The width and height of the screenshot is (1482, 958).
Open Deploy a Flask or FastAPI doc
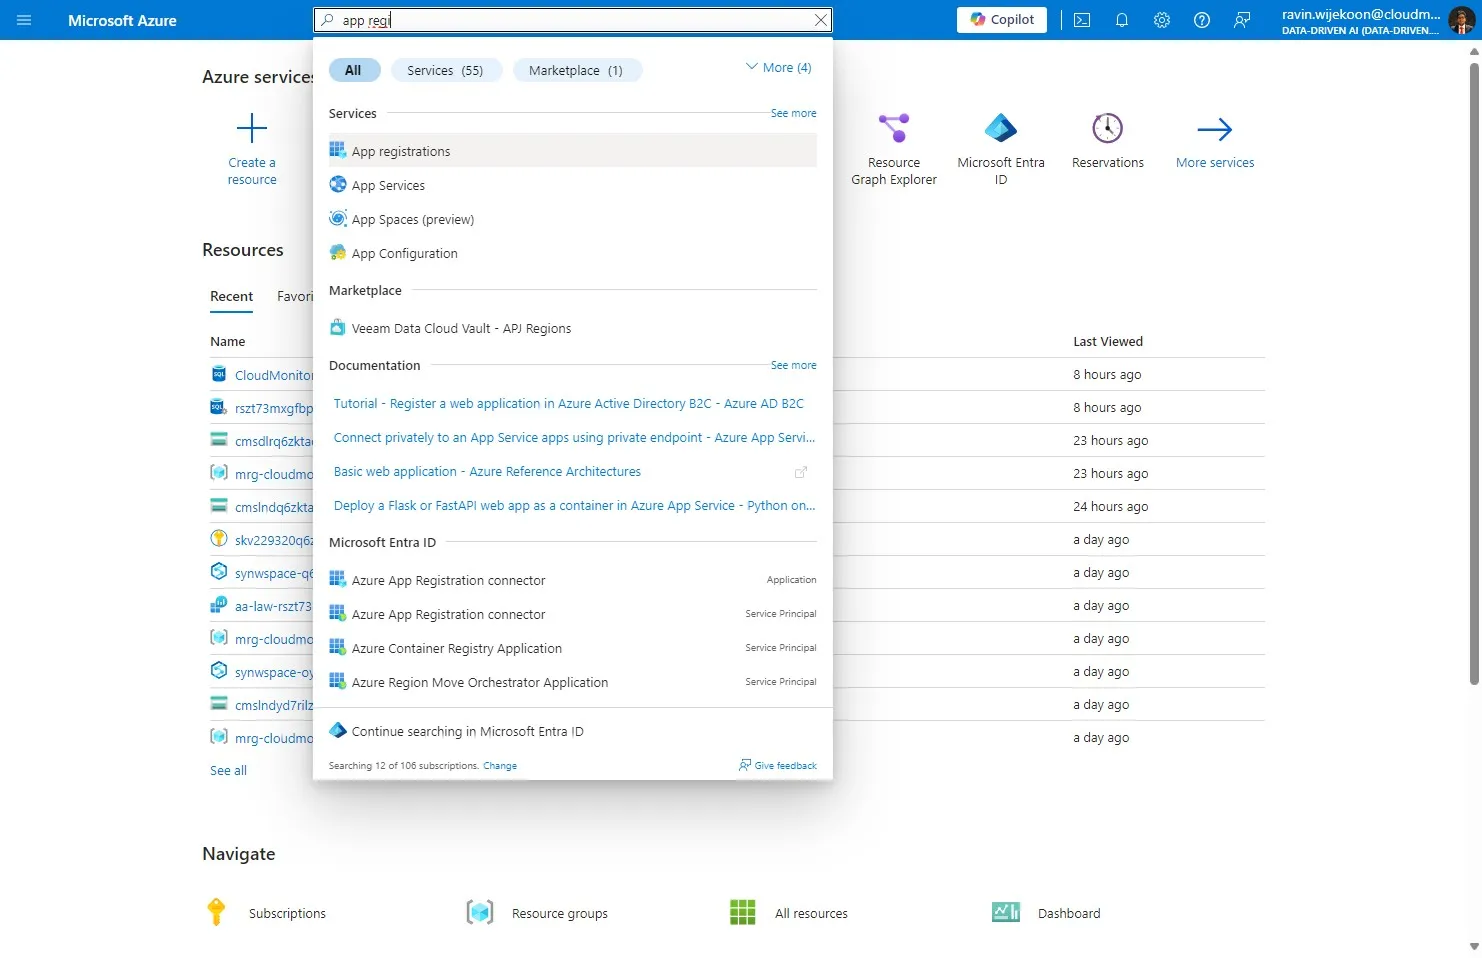tap(574, 505)
